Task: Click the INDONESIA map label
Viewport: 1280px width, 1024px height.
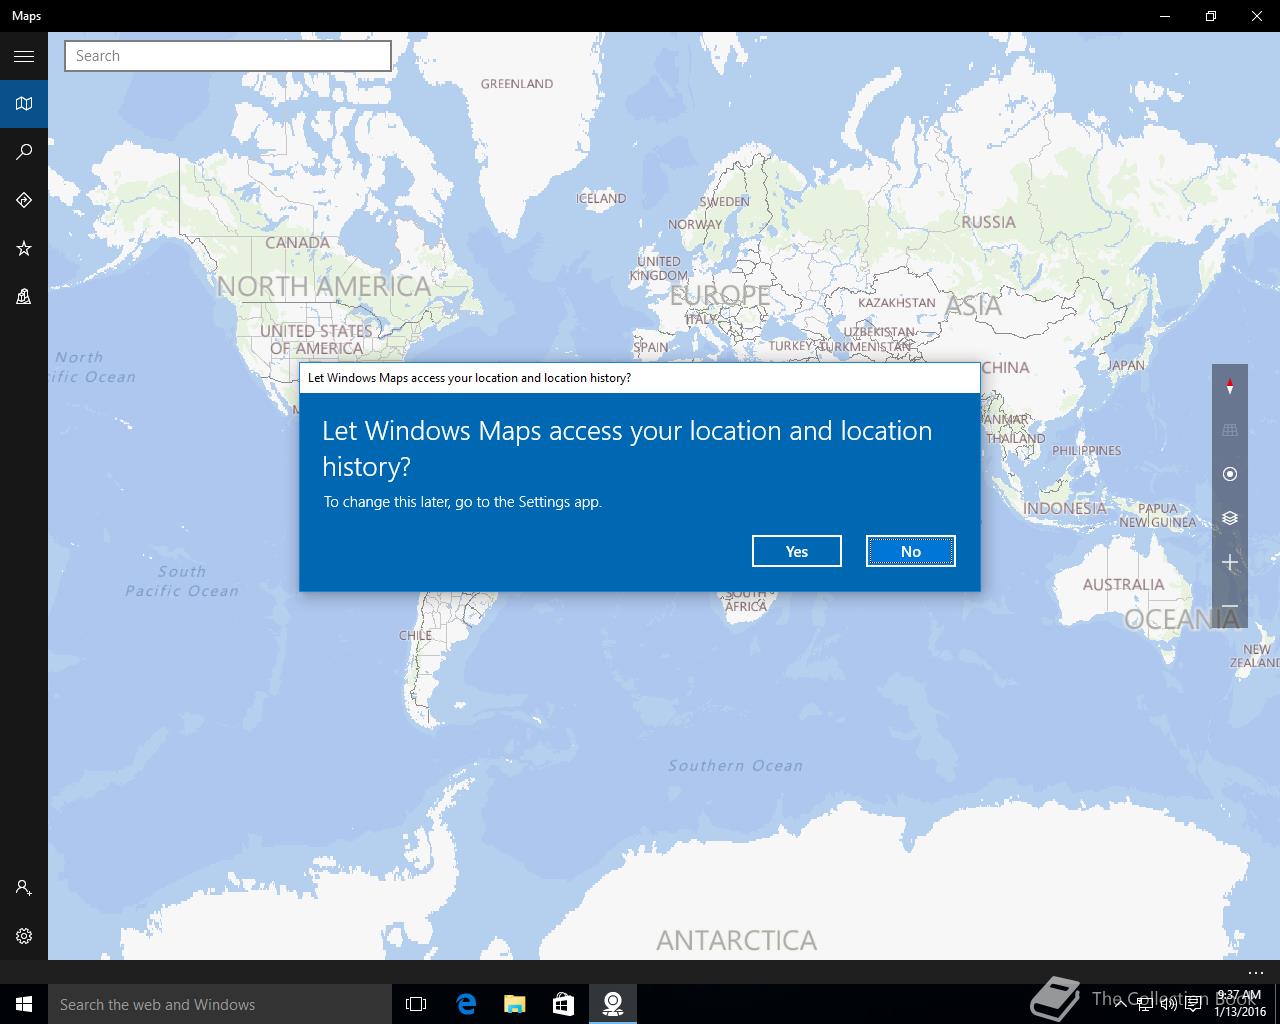Action: point(1065,508)
